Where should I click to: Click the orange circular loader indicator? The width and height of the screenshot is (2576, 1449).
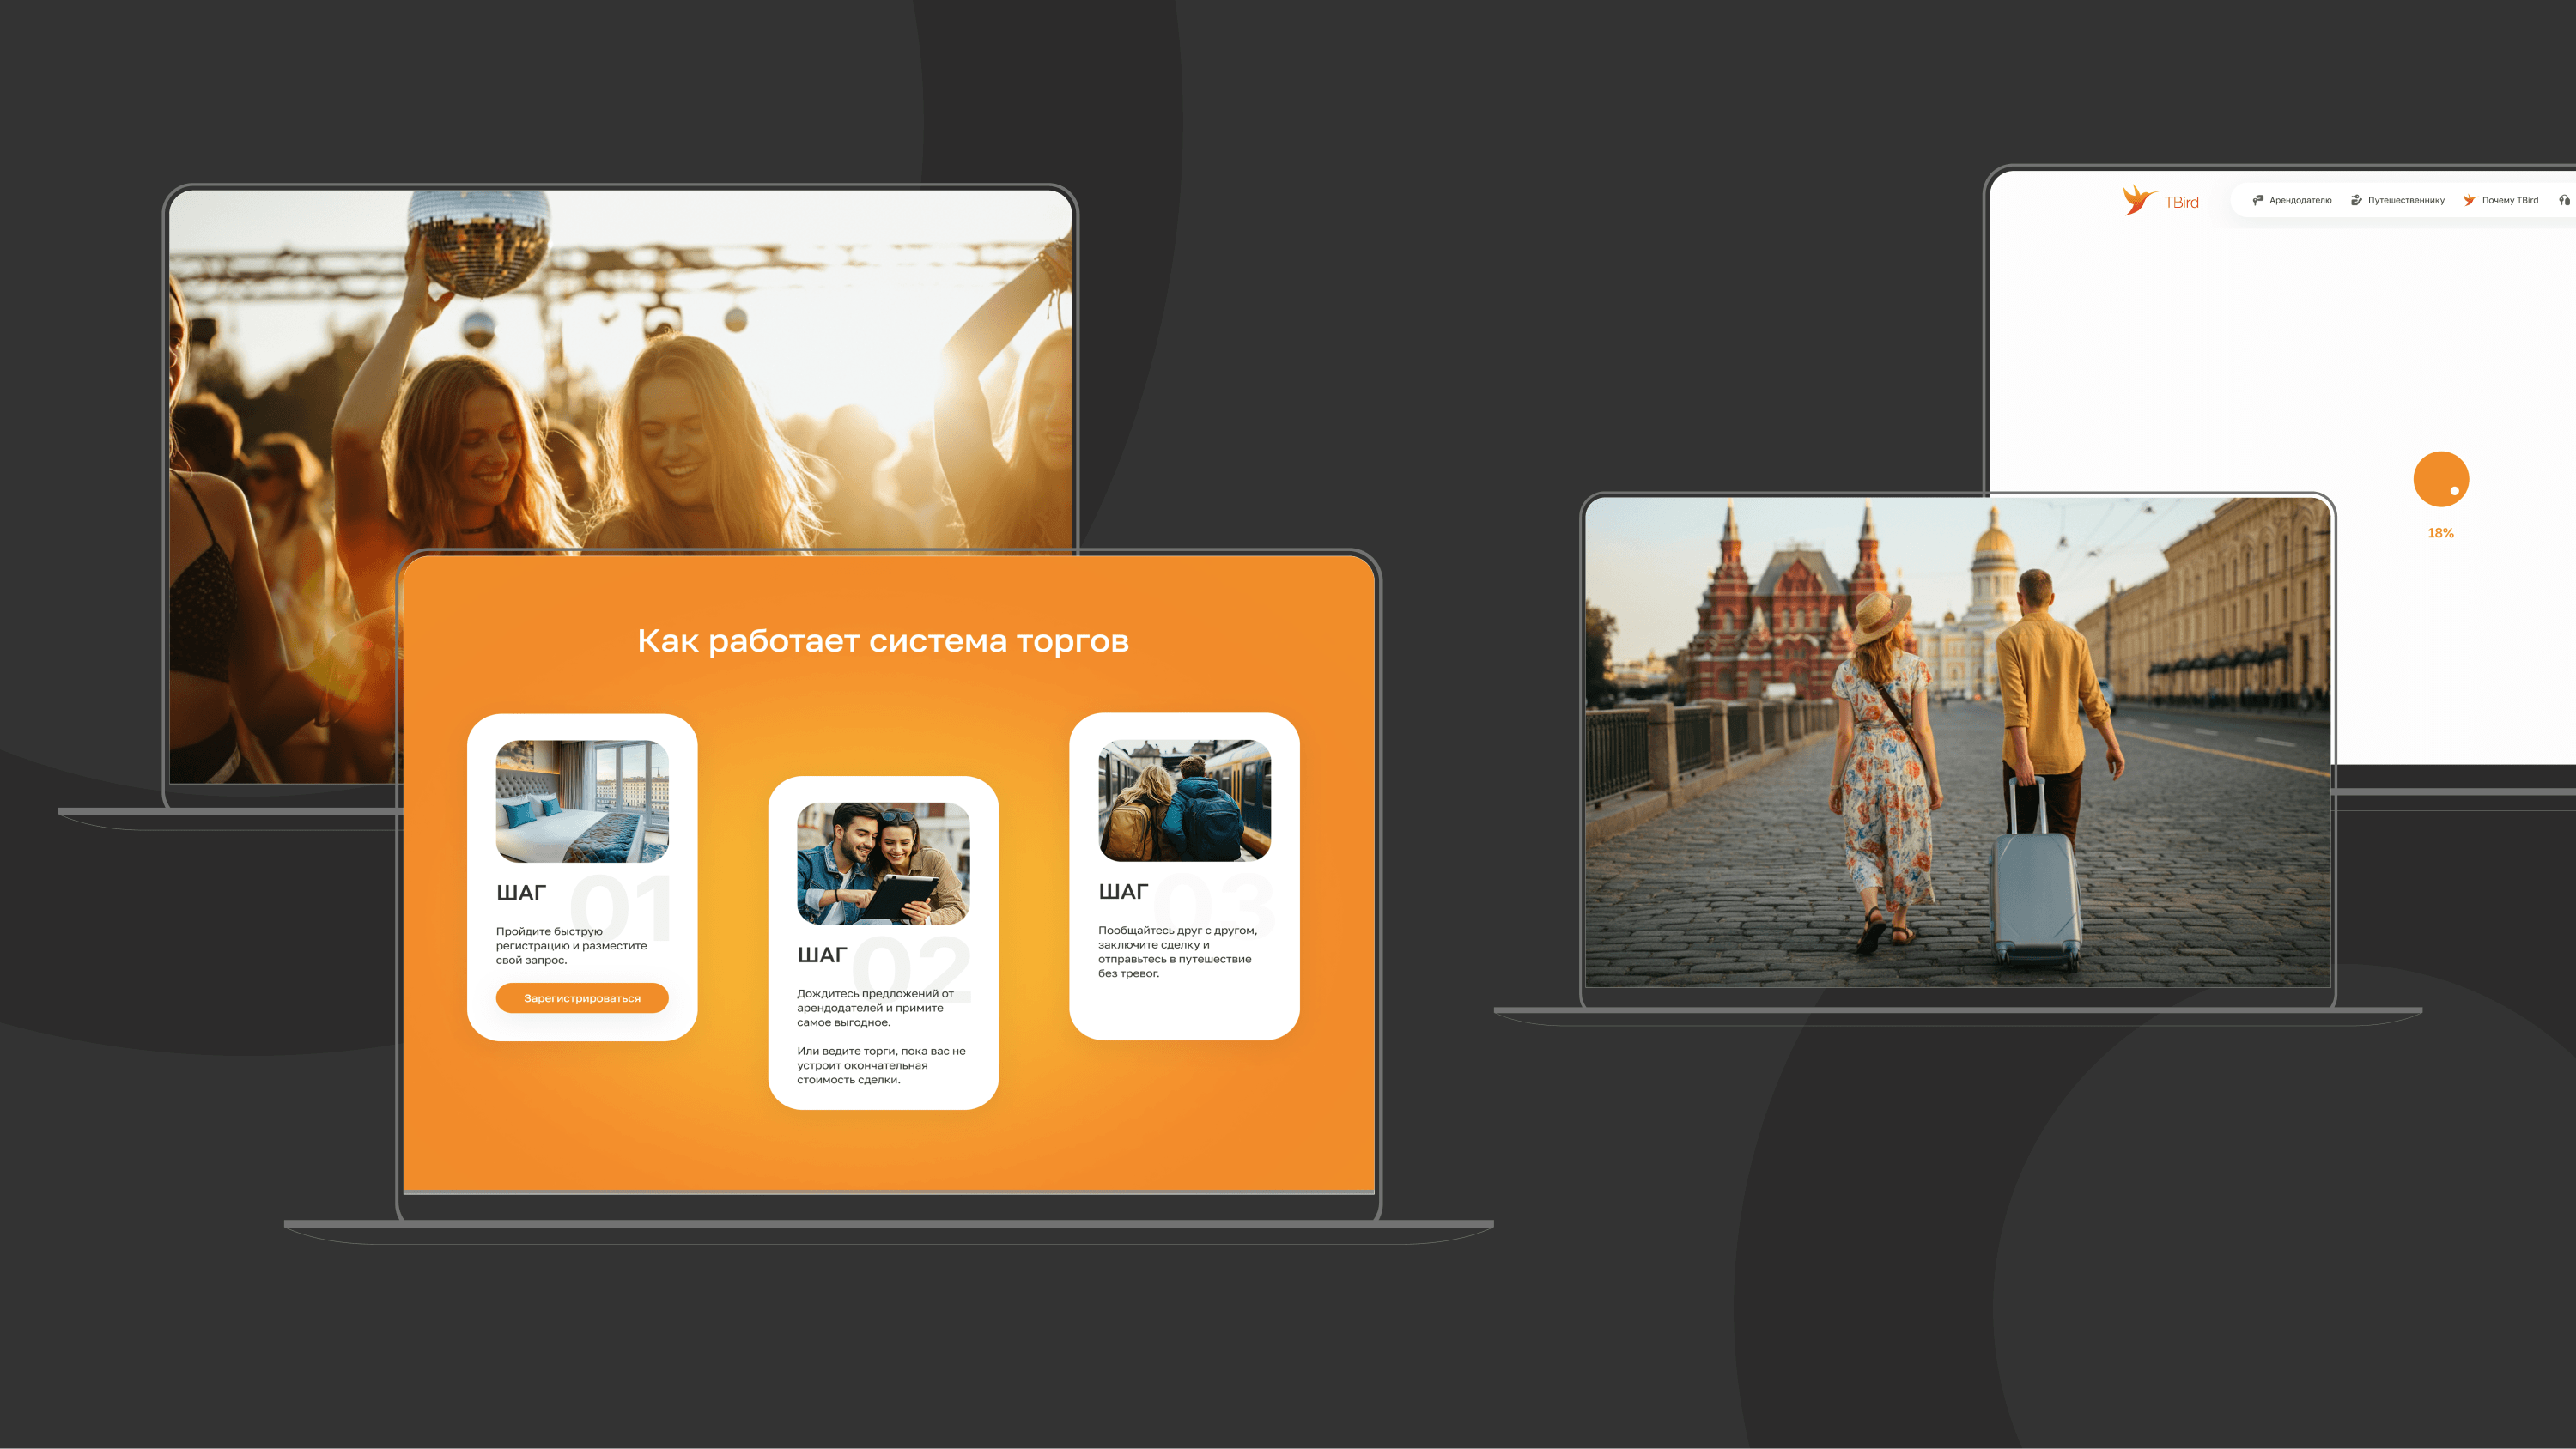tap(2440, 479)
